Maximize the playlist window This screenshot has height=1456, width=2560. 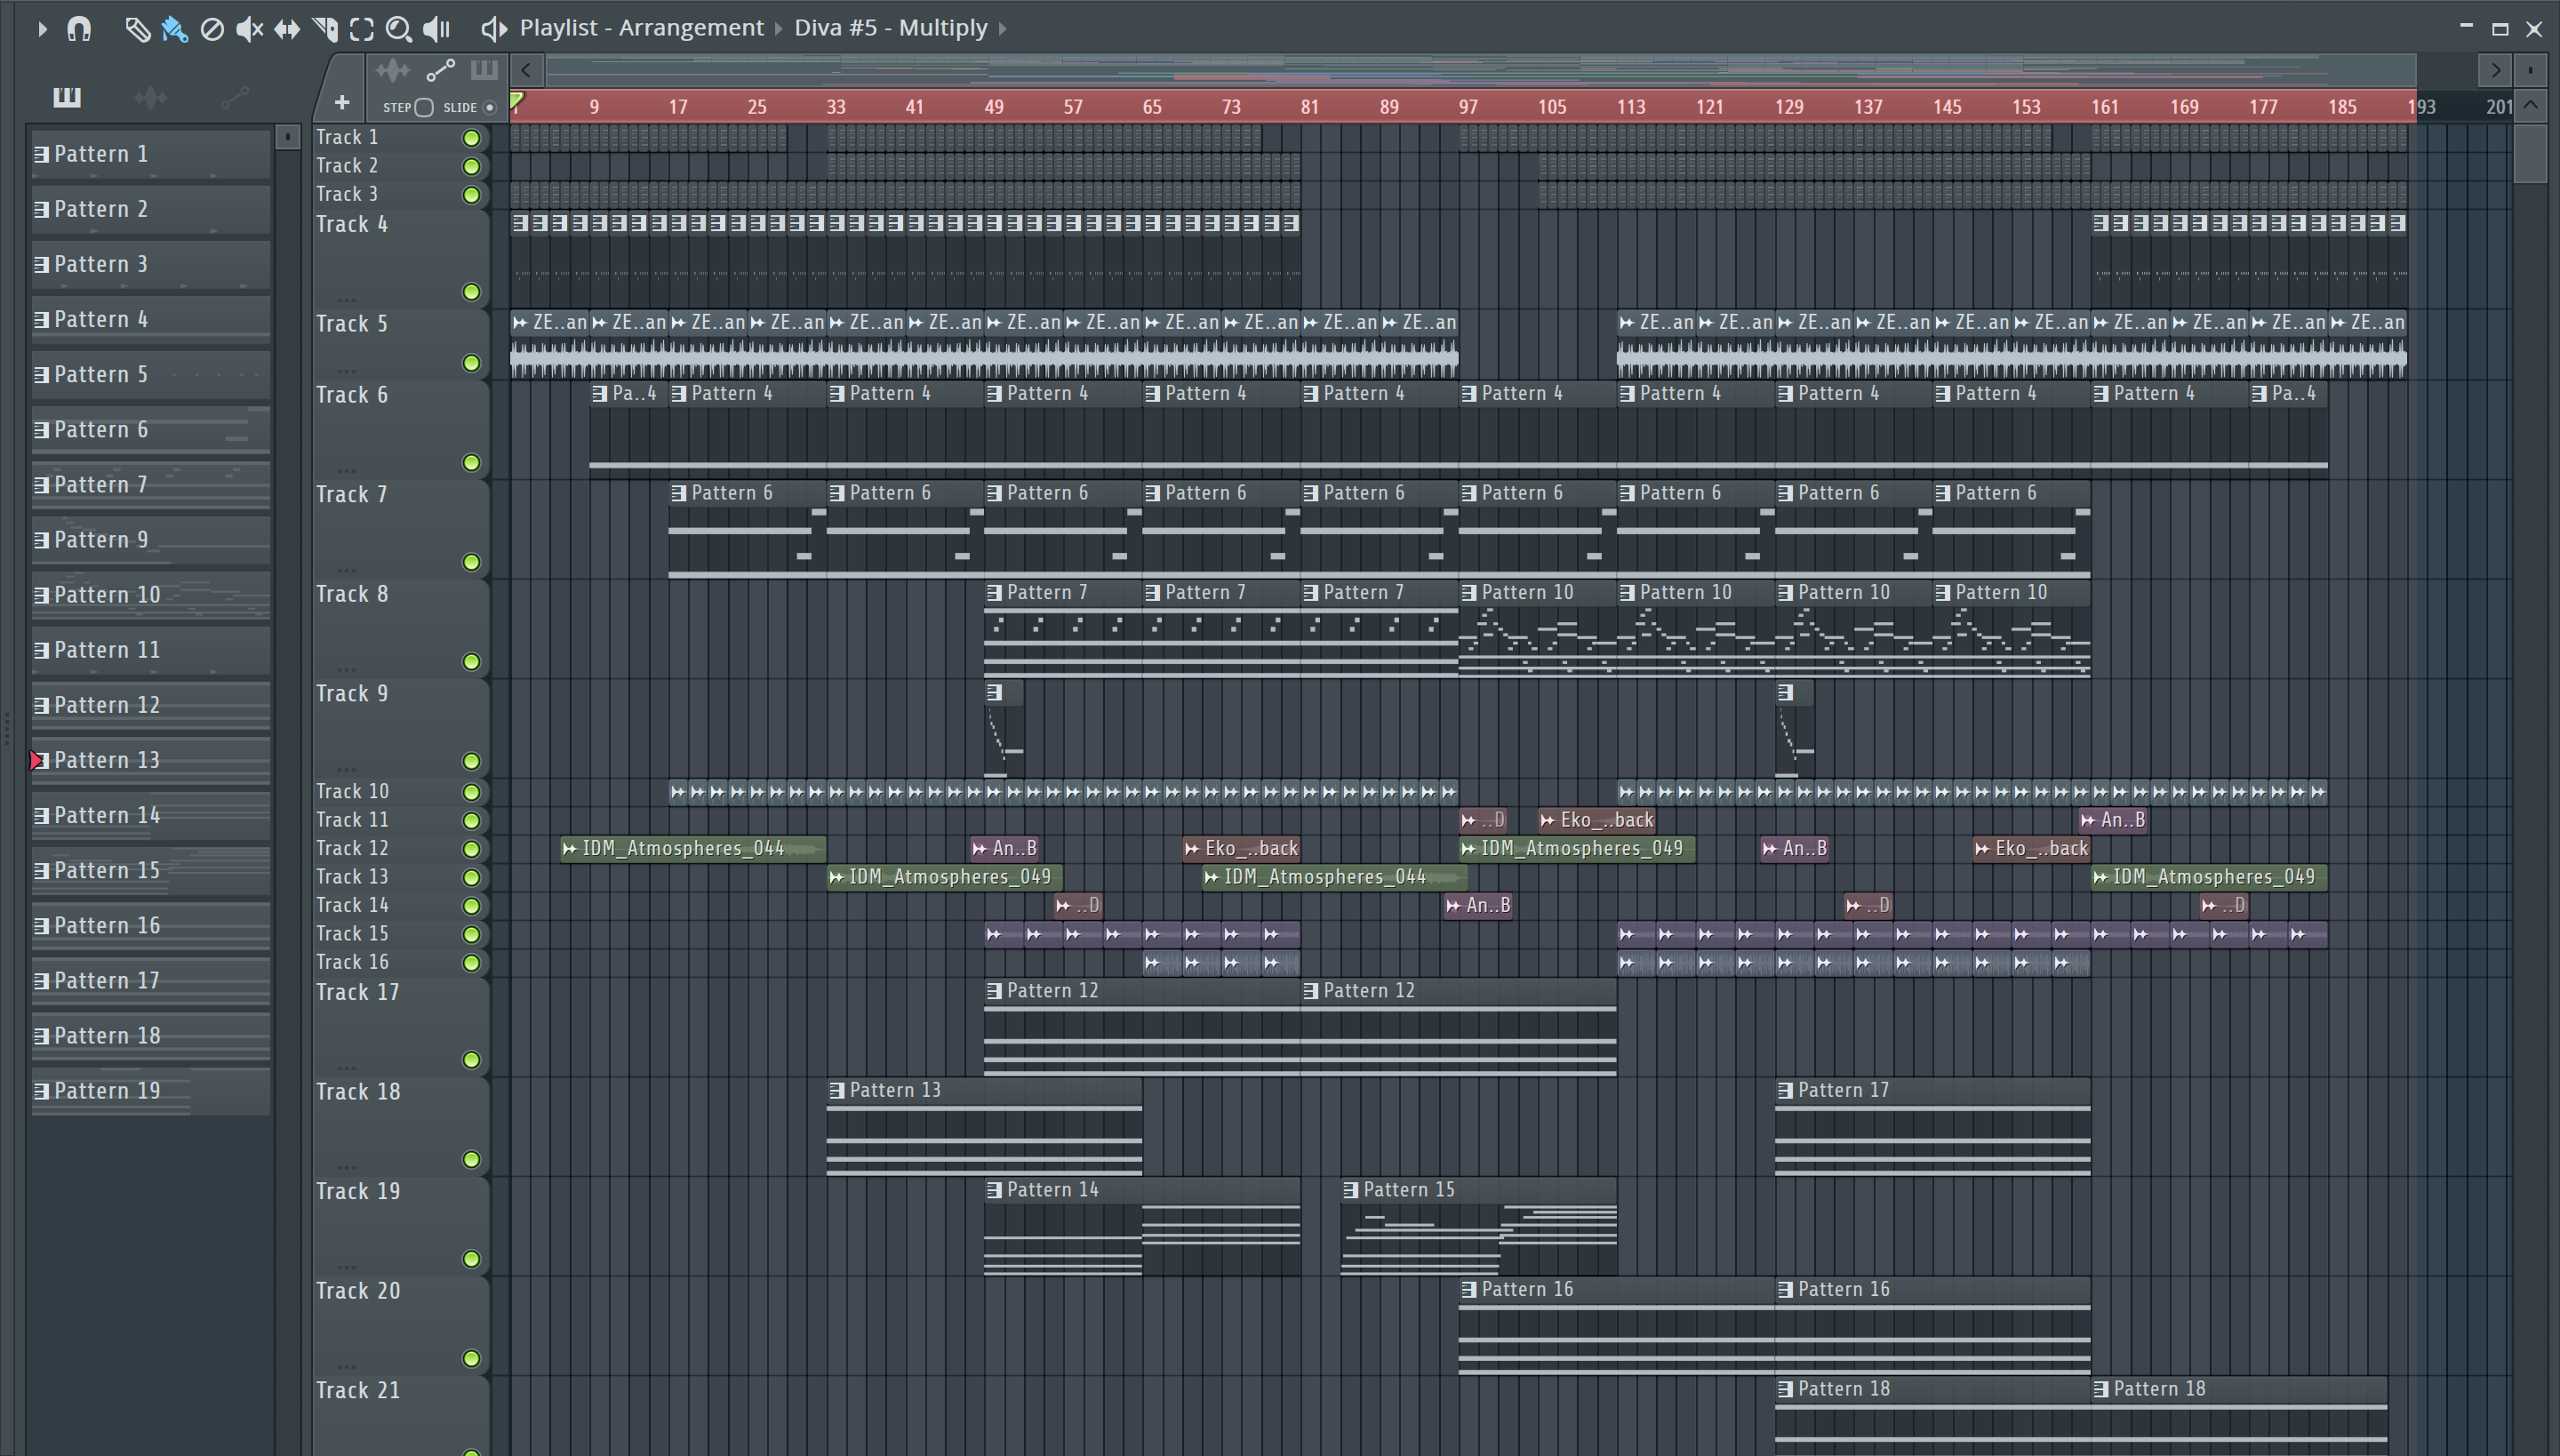point(2500,29)
